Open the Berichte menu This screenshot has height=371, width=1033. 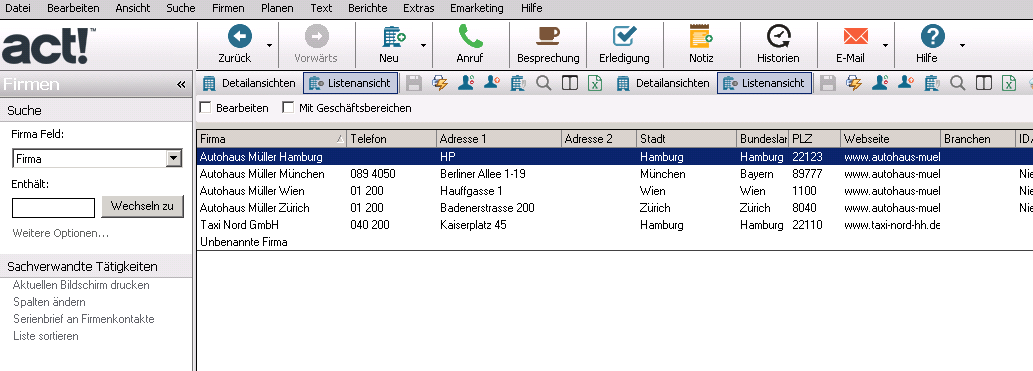coord(368,8)
